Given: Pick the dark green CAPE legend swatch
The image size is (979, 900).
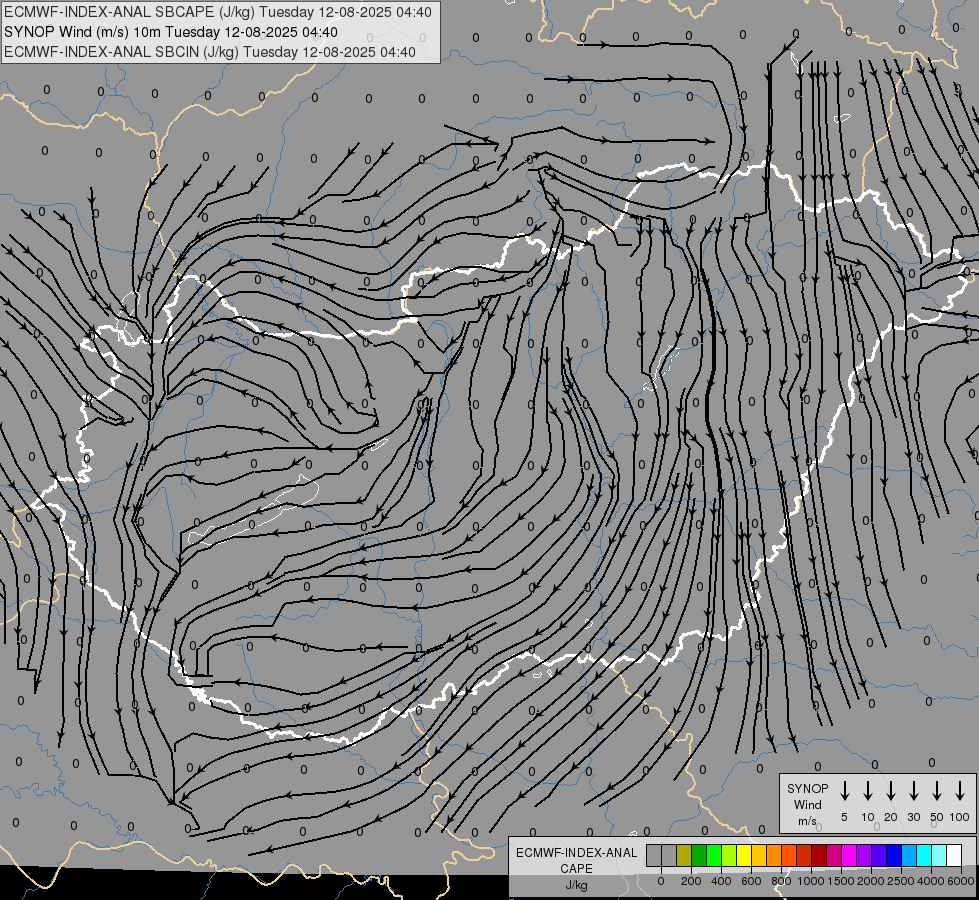Looking at the screenshot, I should (x=699, y=855).
